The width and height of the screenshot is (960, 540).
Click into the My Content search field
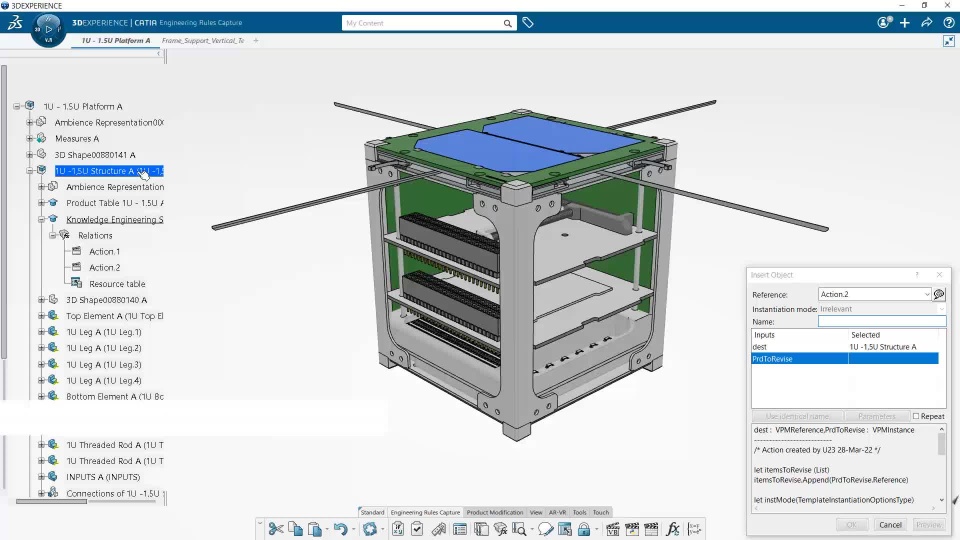(x=422, y=23)
